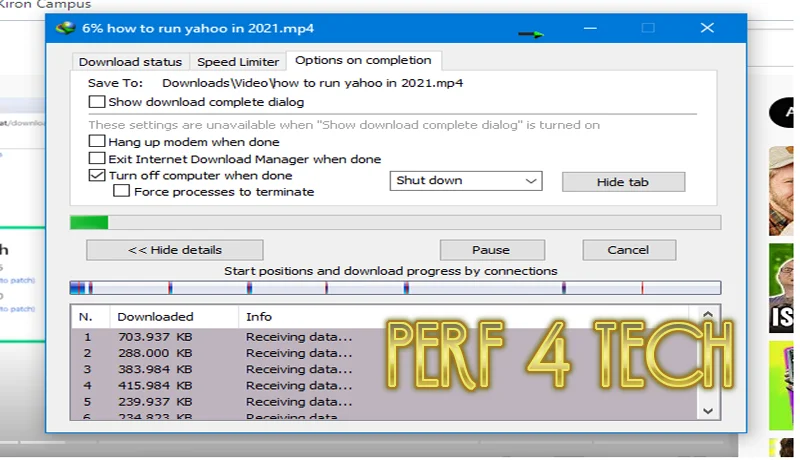Check Exit Internet Download Manager when done
Screen dimensions: 800x460
(96, 159)
